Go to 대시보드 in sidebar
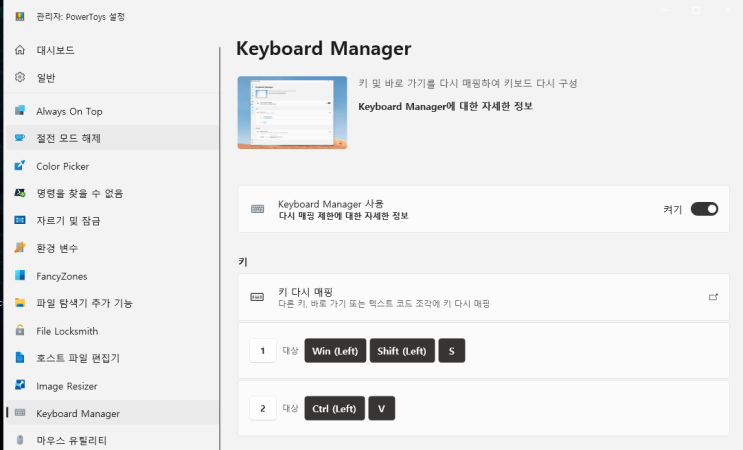This screenshot has height=450, width=743. tap(112, 50)
